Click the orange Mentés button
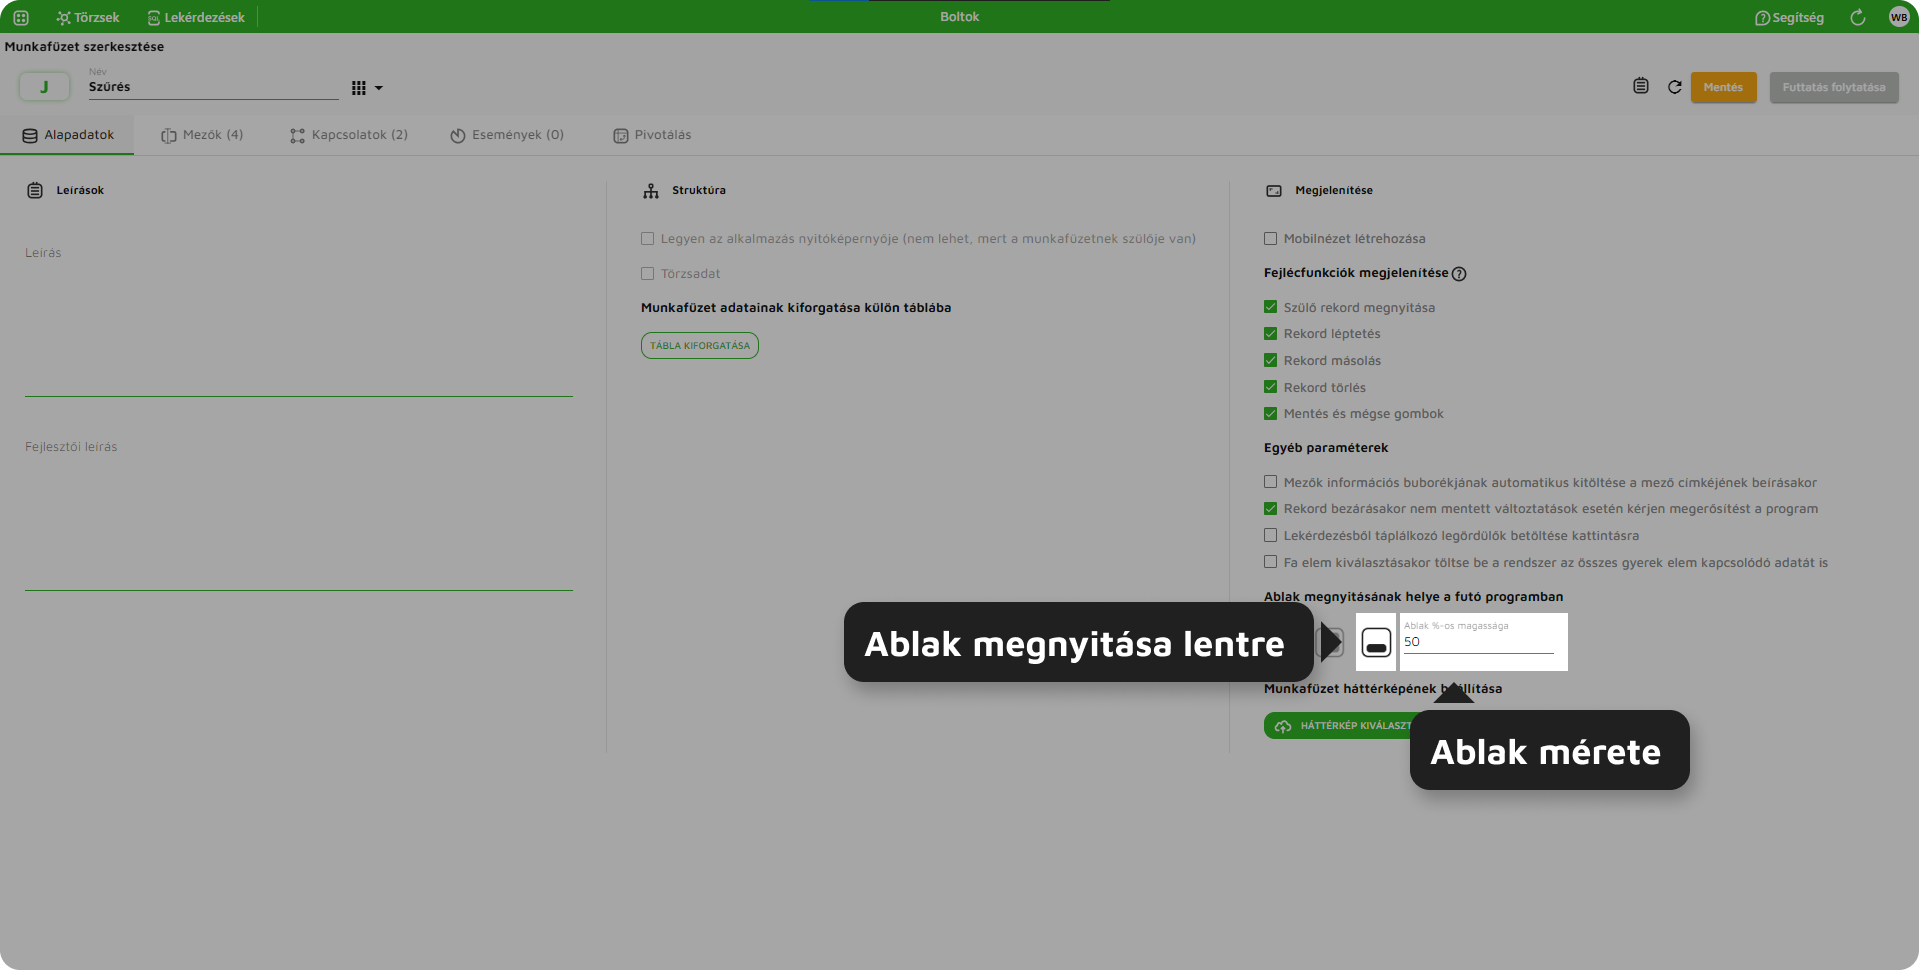 (x=1723, y=87)
